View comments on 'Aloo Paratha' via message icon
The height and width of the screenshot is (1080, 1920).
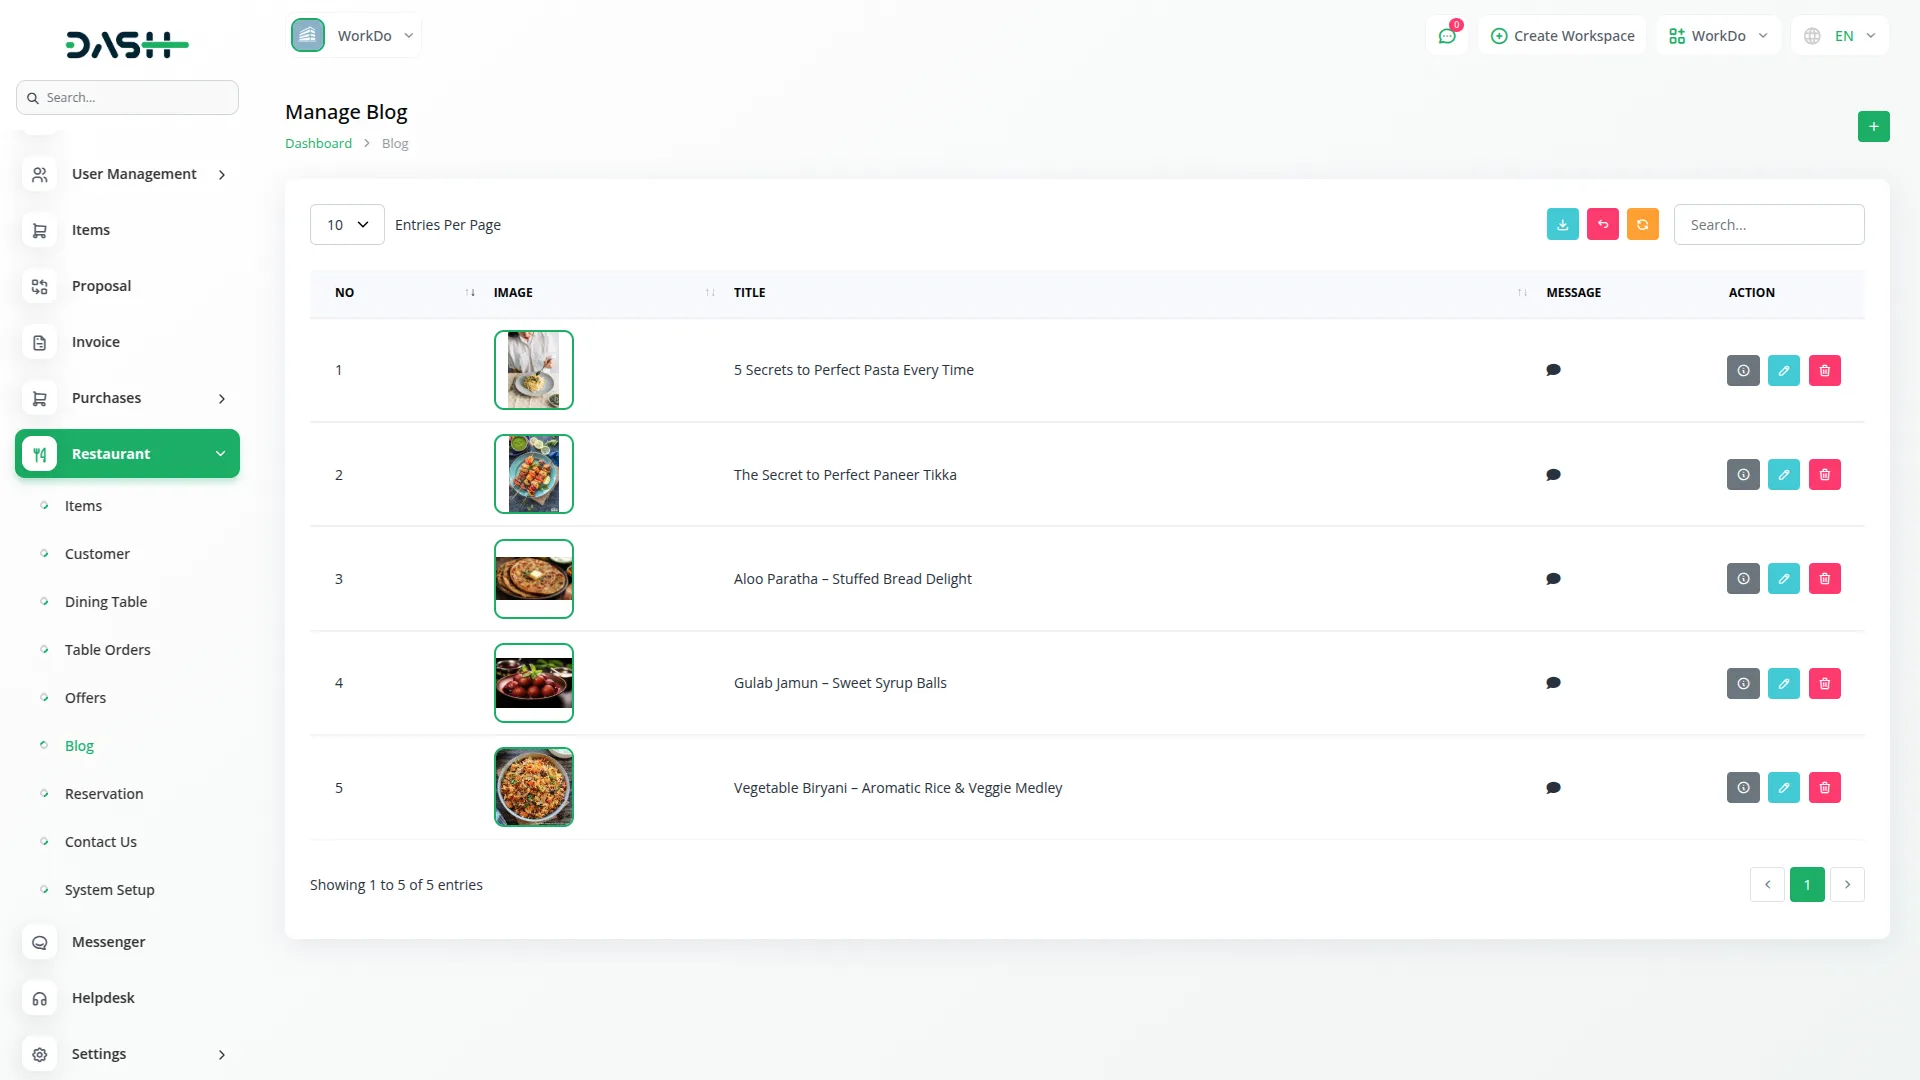pos(1553,578)
